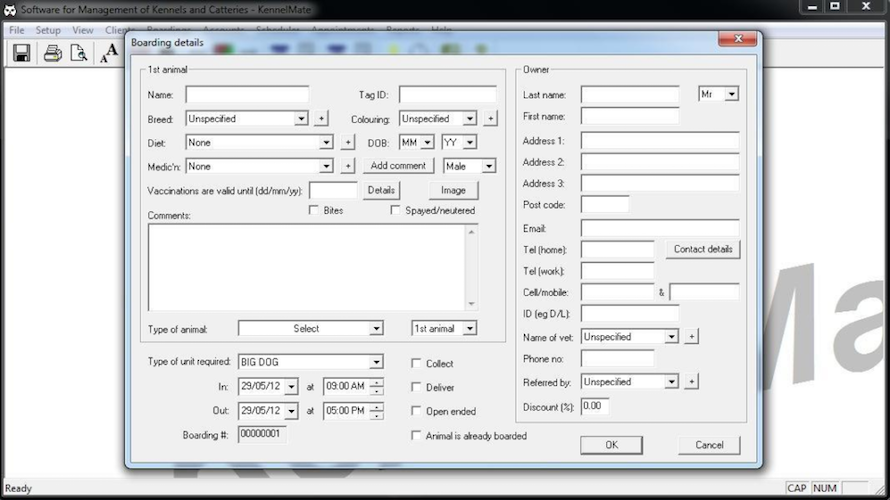
Task: Click the owner's Last name field
Action: pos(630,94)
